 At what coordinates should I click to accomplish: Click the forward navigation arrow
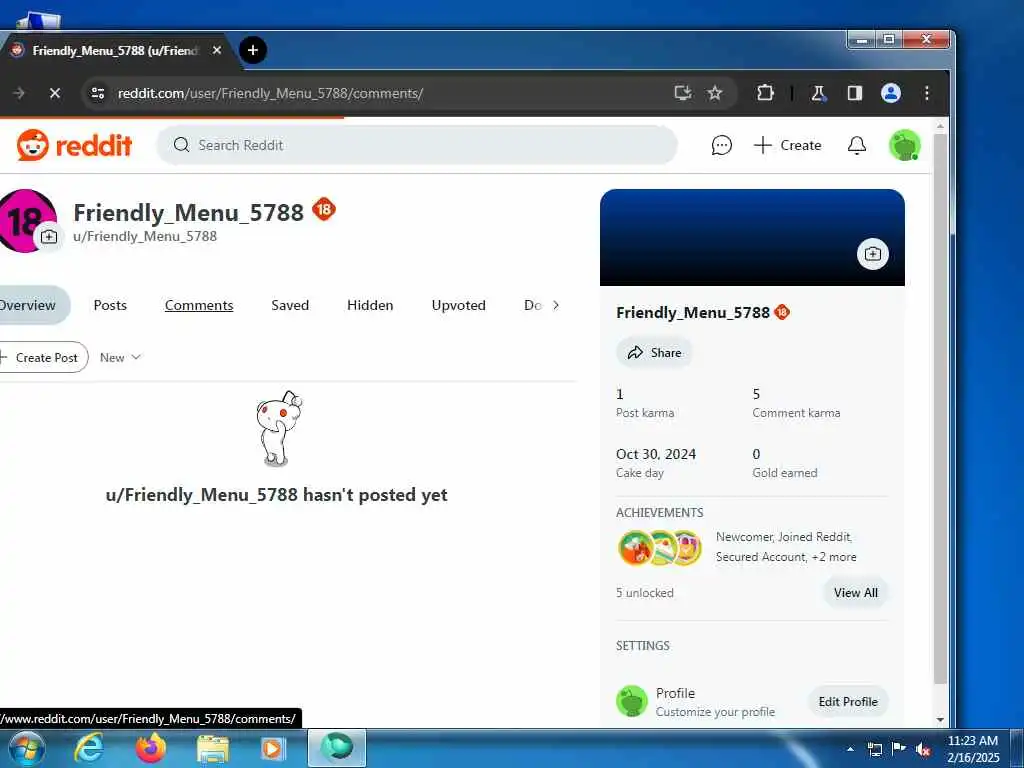pos(18,93)
